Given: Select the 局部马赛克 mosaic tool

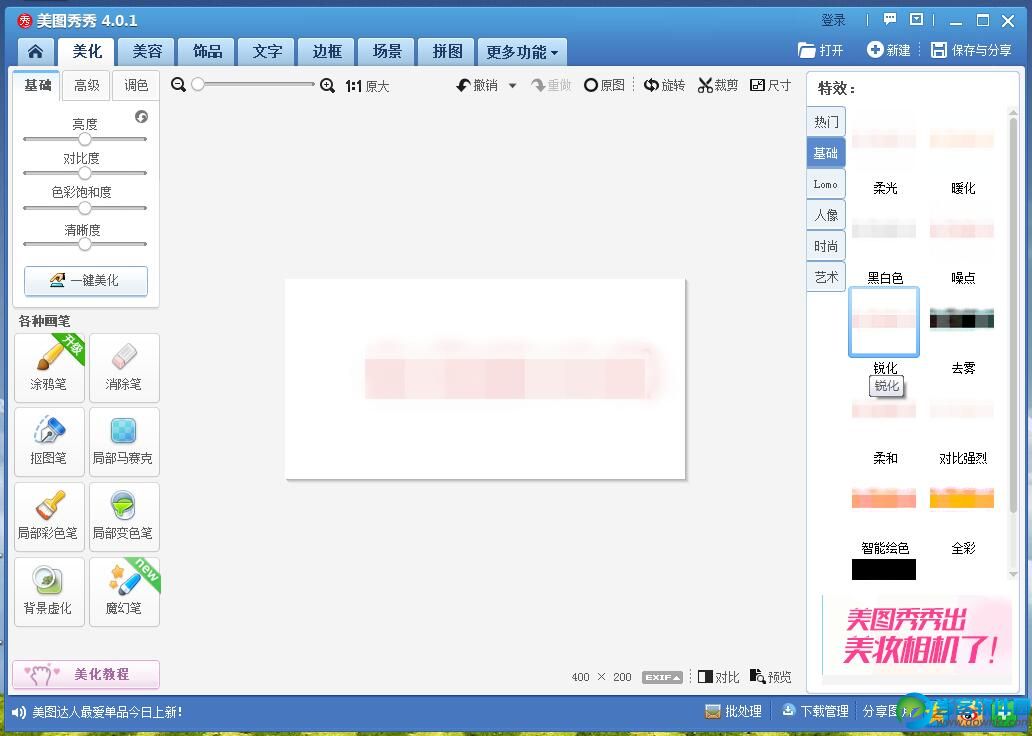Looking at the screenshot, I should click(x=124, y=442).
